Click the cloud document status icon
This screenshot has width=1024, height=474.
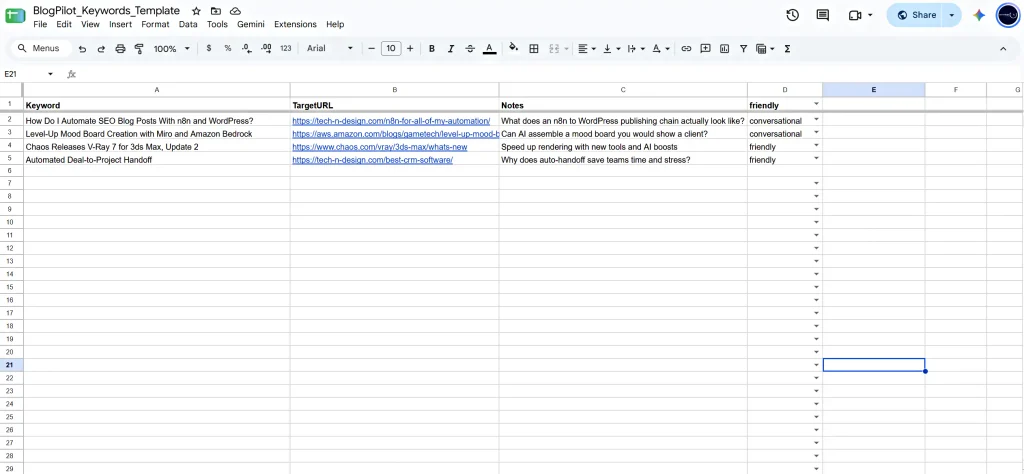click(235, 11)
